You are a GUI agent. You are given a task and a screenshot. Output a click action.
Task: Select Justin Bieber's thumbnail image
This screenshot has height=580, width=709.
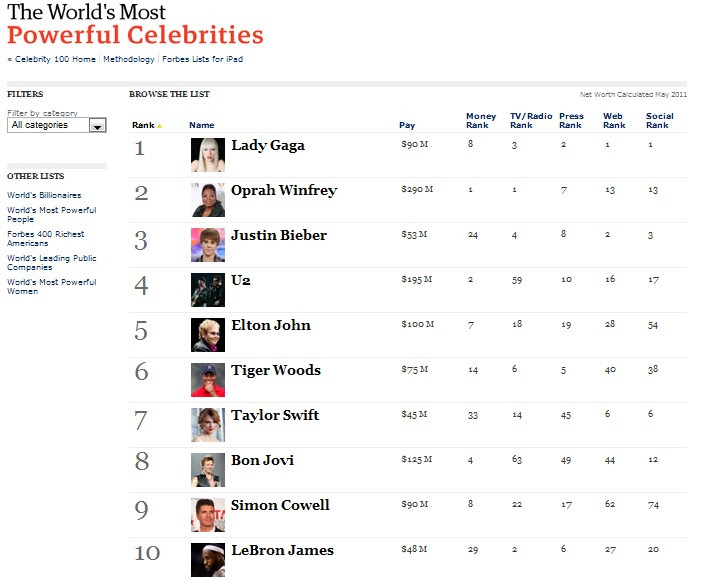208,245
